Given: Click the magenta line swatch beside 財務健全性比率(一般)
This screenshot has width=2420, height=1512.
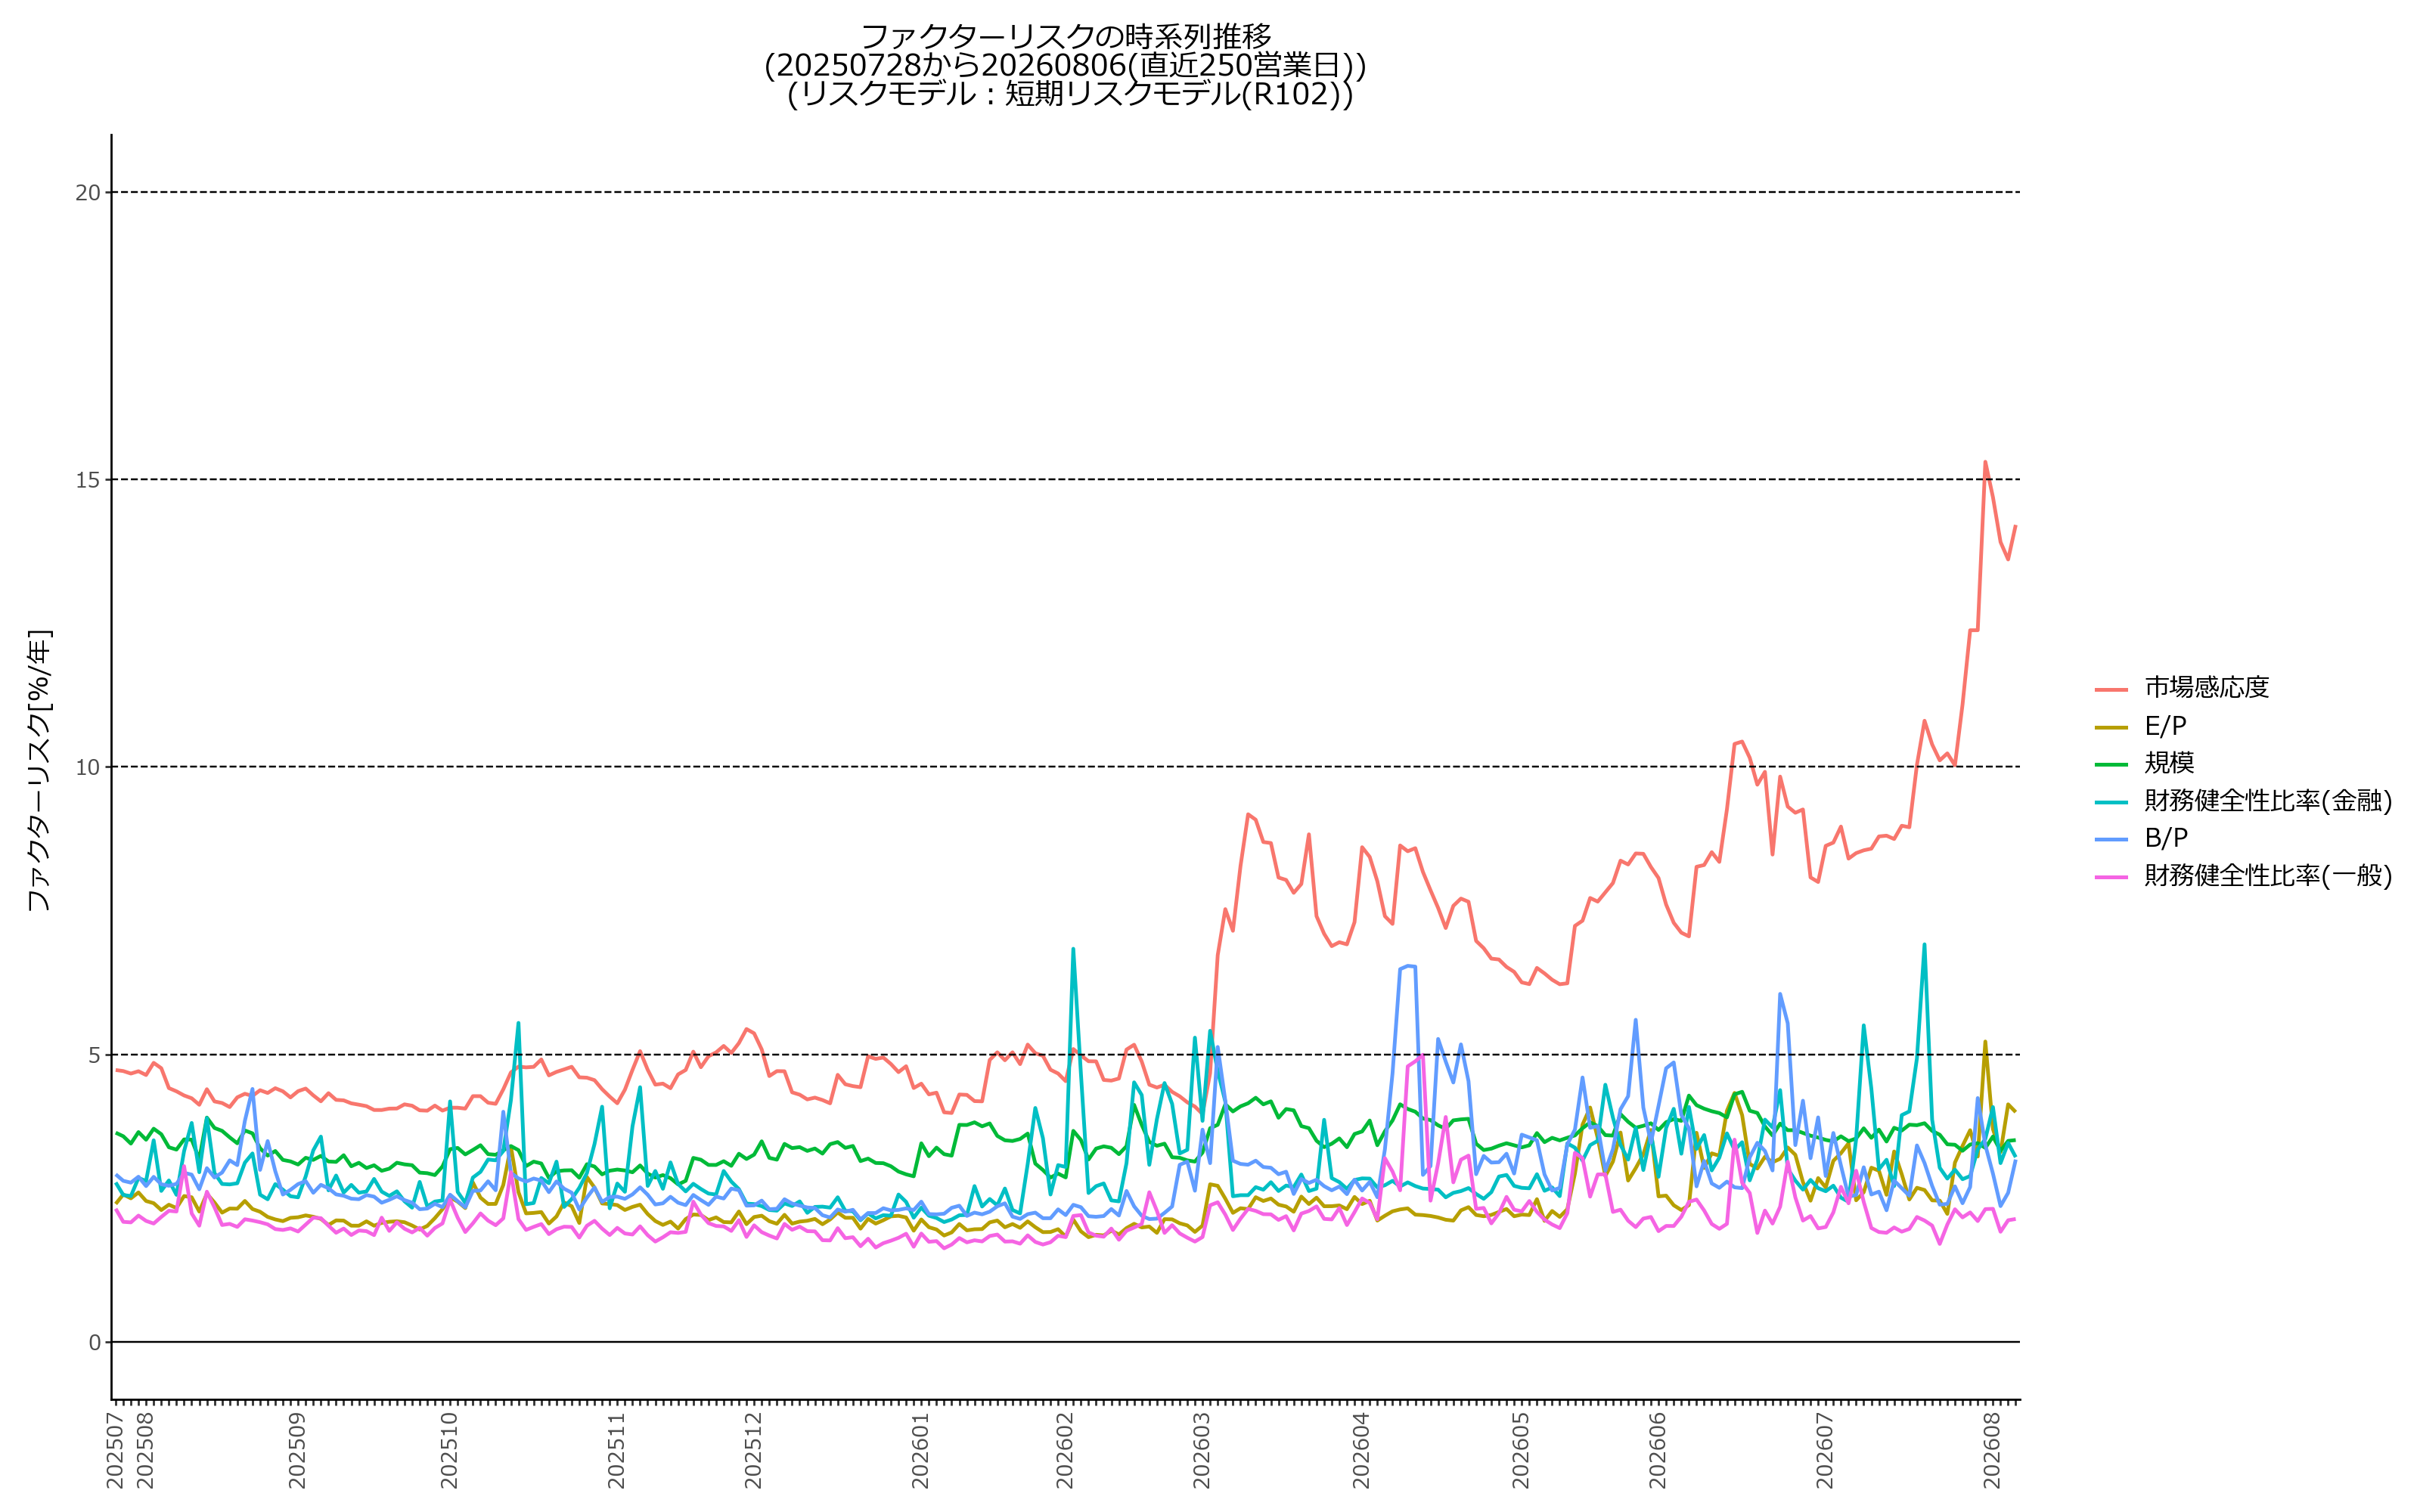Looking at the screenshot, I should click(x=2111, y=876).
